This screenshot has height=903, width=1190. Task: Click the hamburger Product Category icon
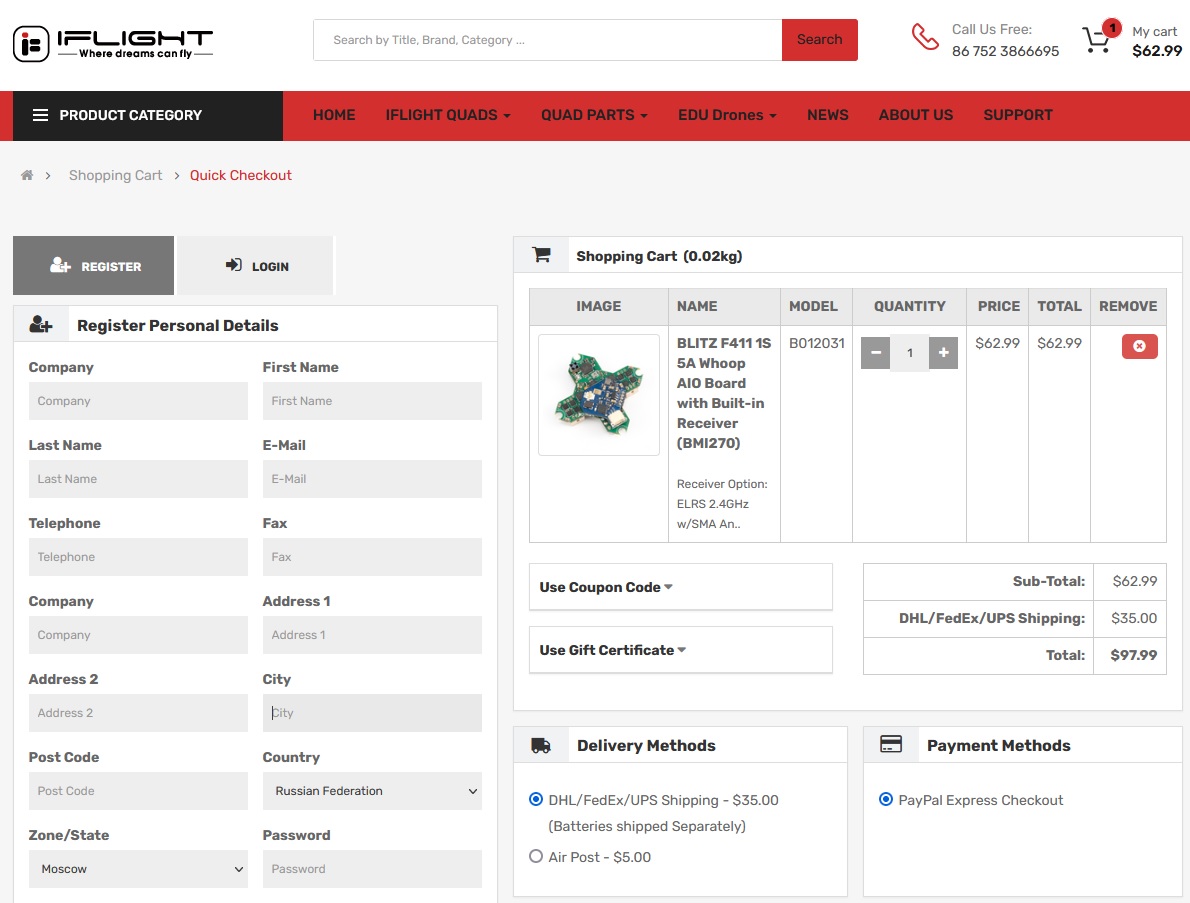click(x=40, y=115)
